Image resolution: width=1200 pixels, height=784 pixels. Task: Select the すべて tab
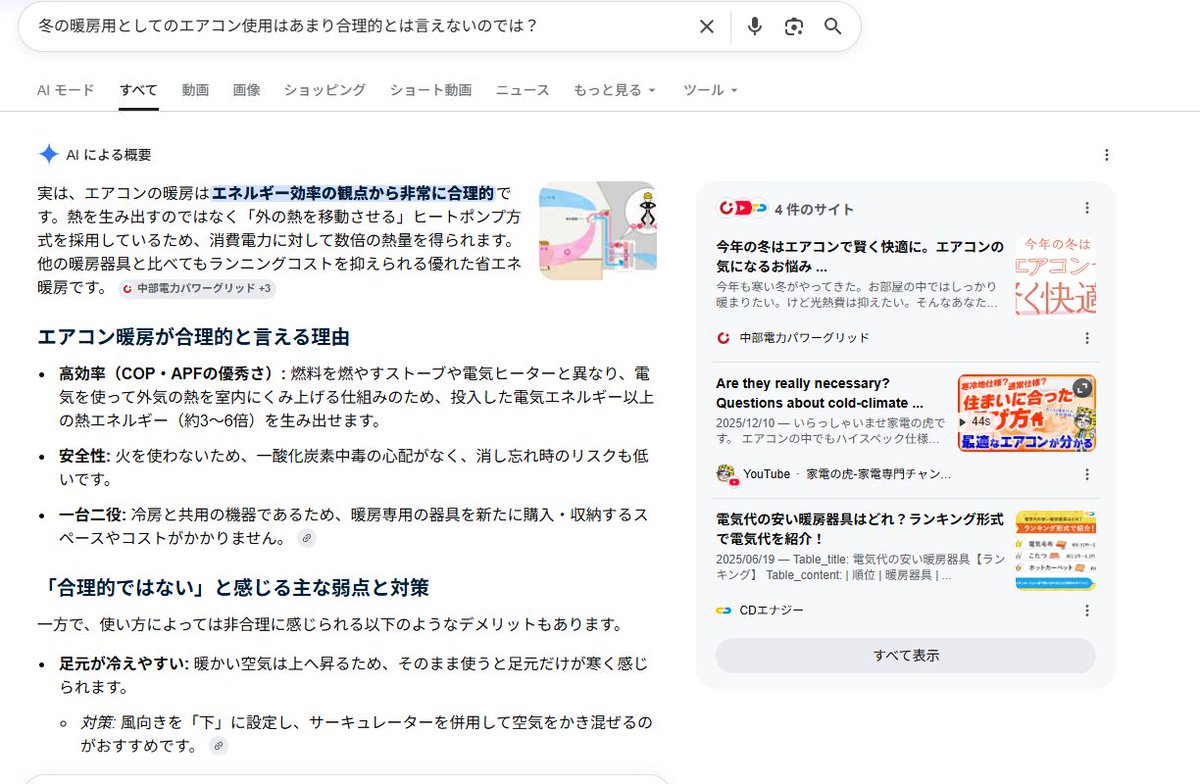[x=138, y=90]
